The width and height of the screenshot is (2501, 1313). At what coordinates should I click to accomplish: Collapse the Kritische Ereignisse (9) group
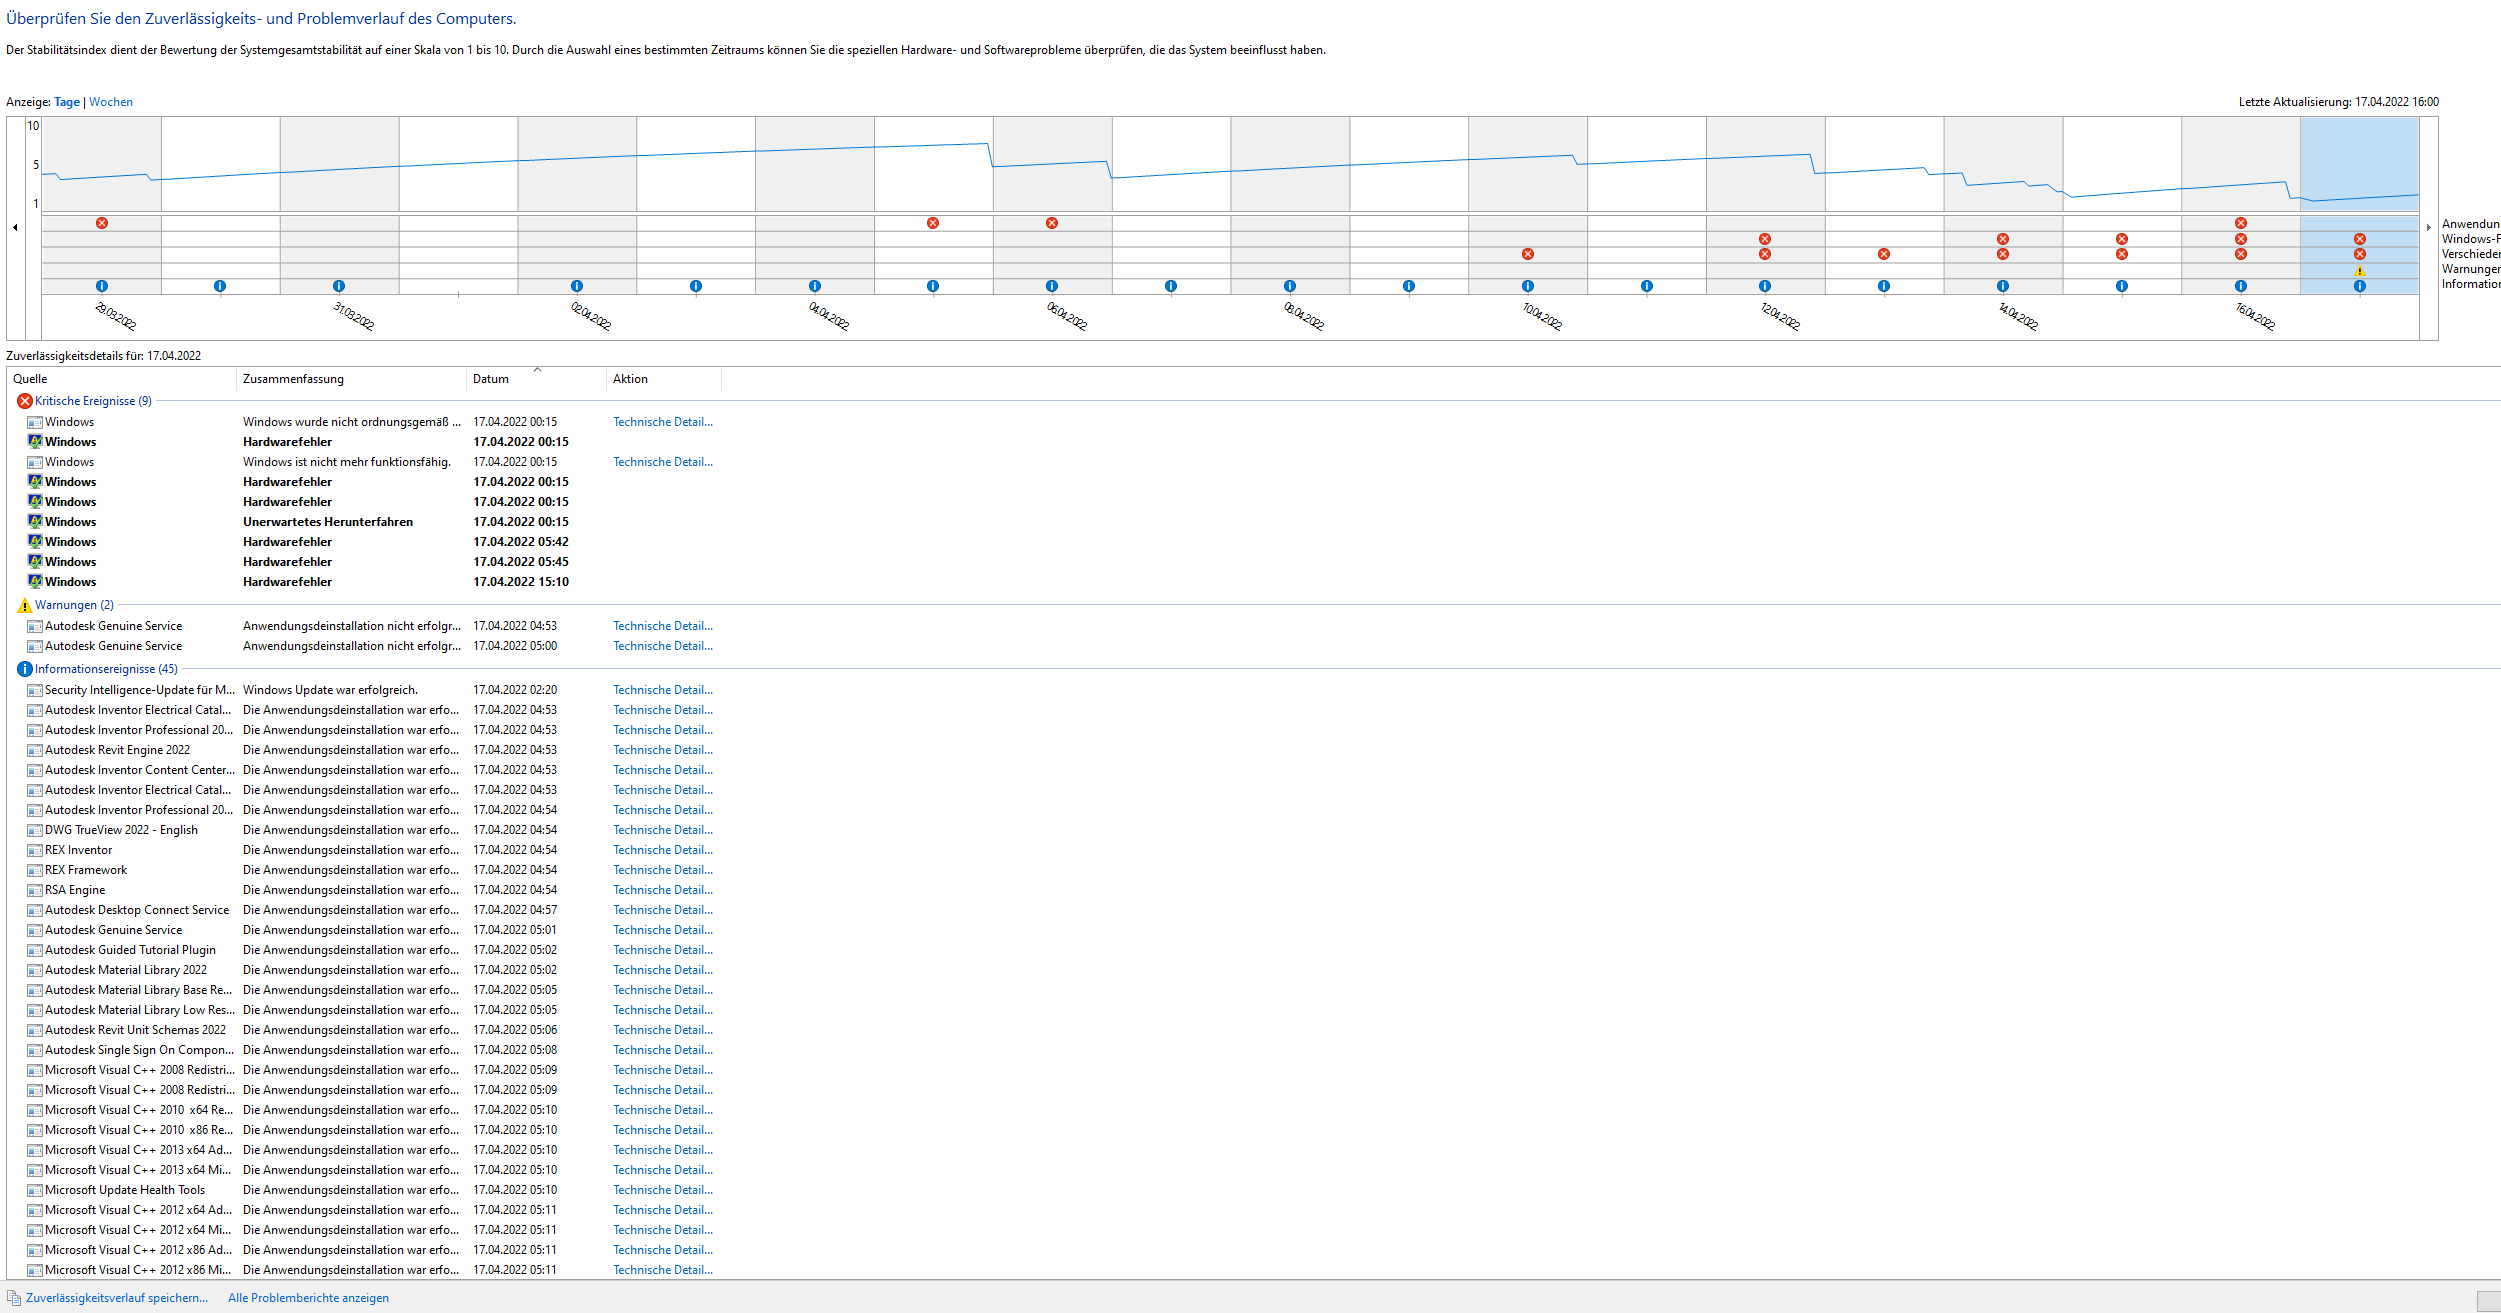tap(93, 401)
